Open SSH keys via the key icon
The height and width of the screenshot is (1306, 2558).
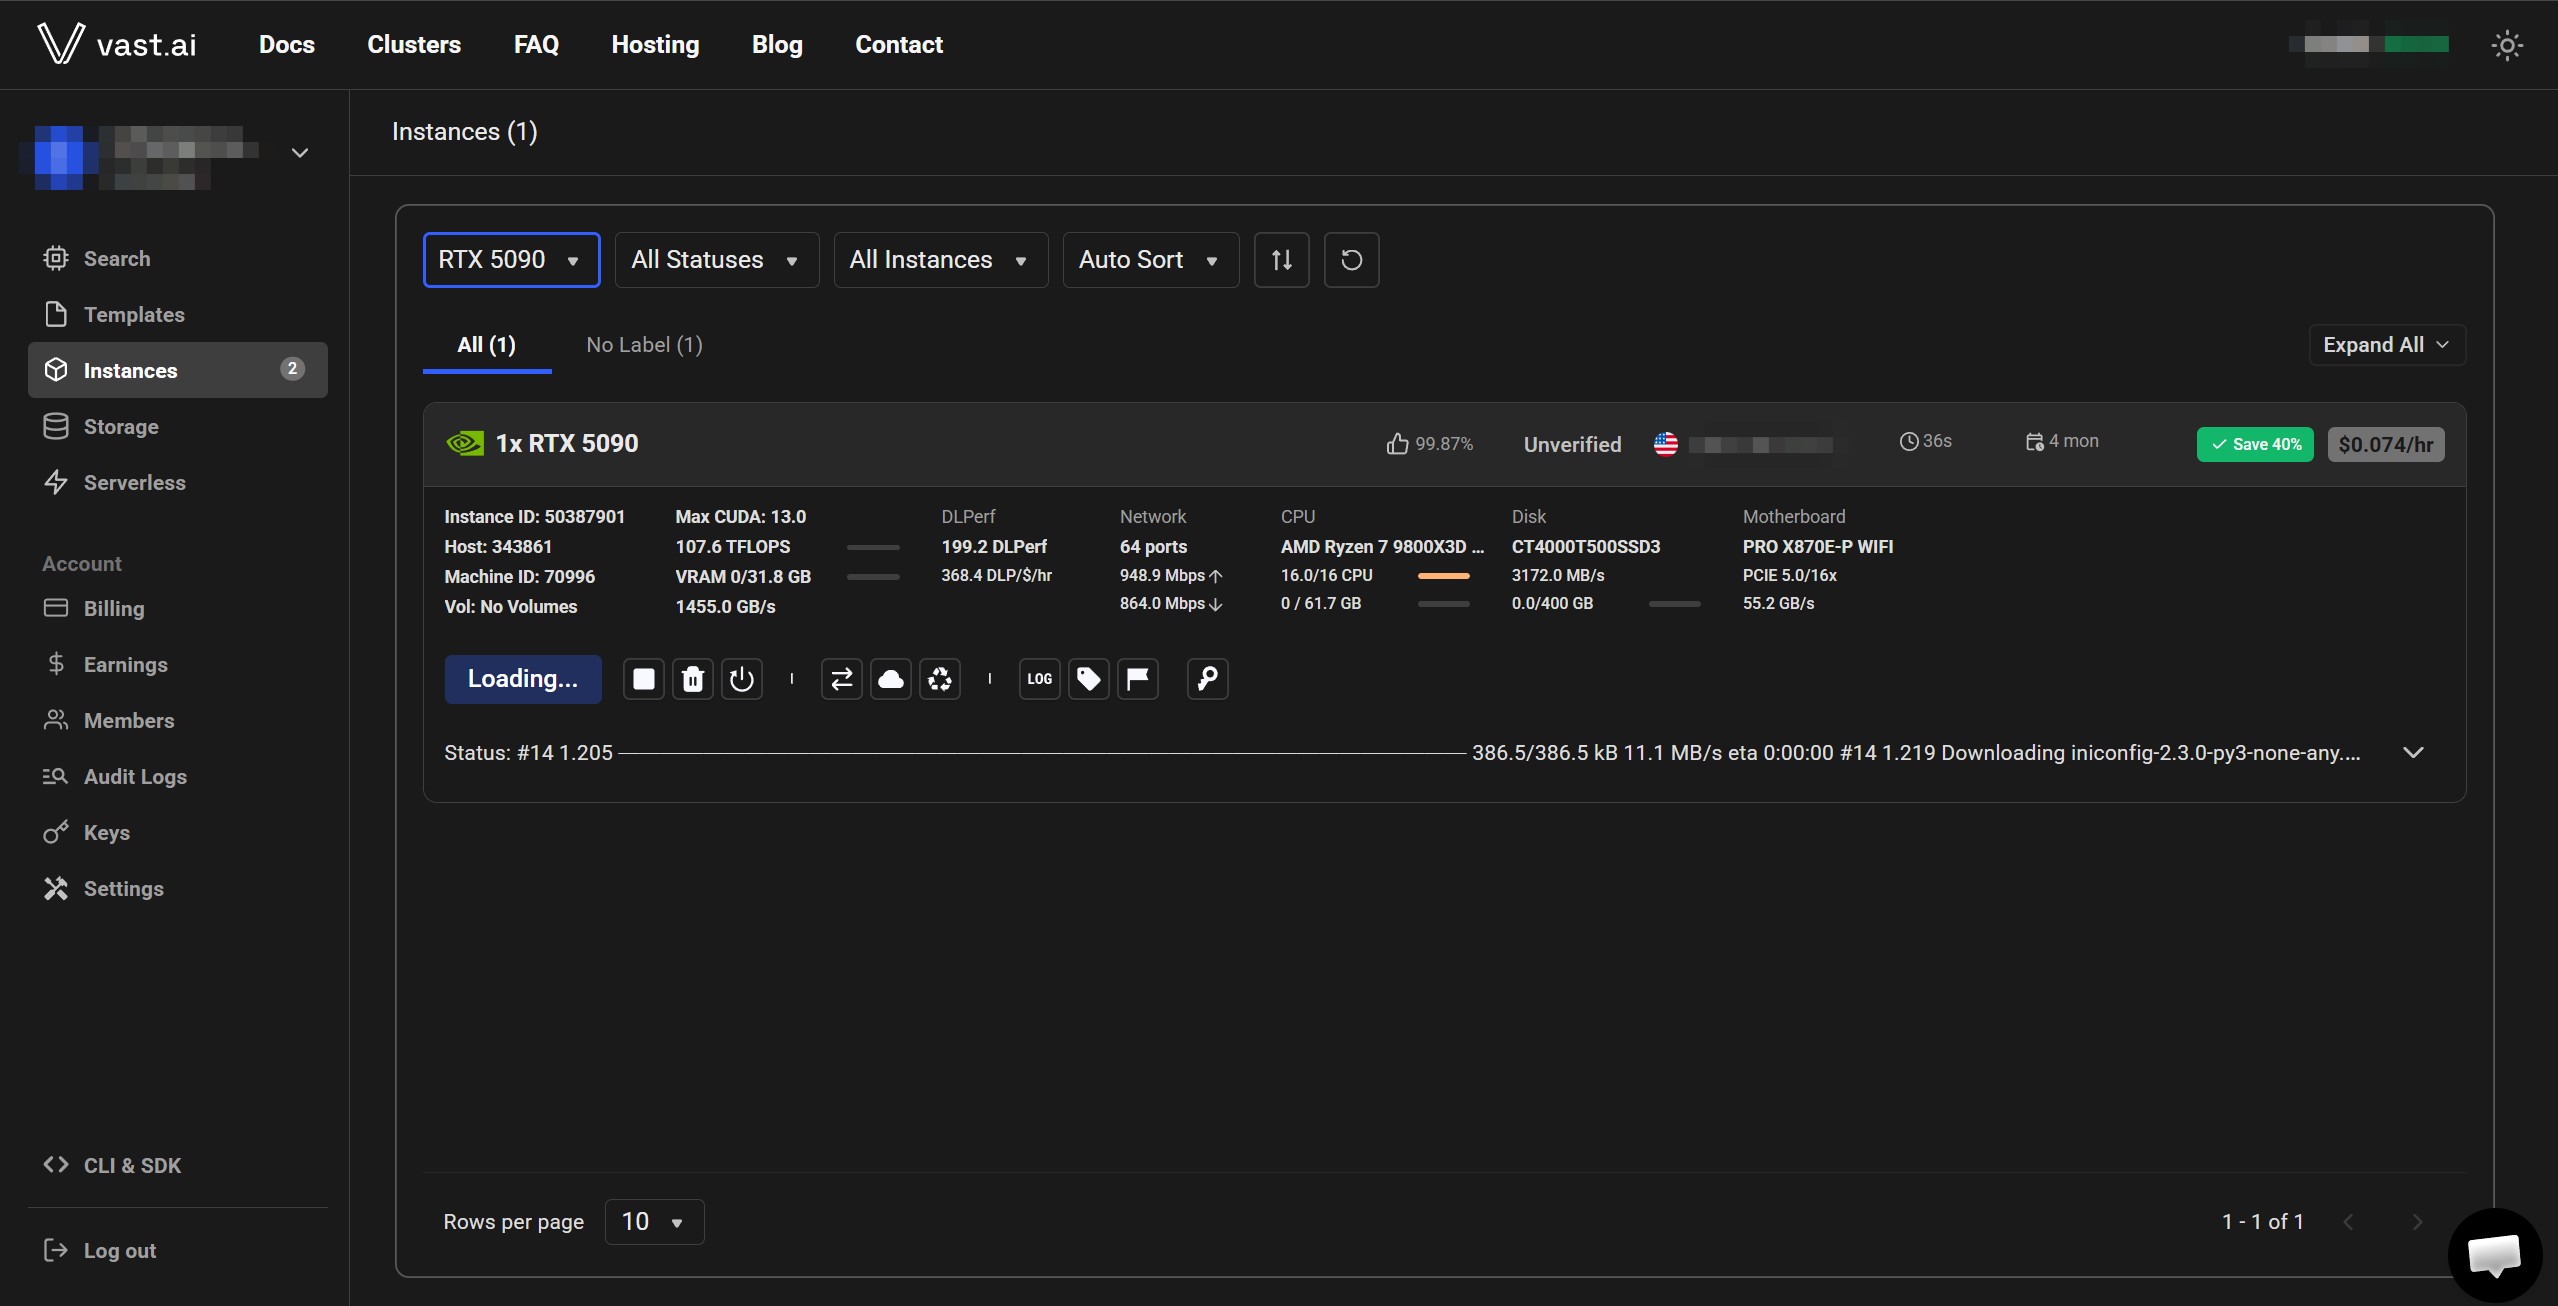coord(1207,679)
